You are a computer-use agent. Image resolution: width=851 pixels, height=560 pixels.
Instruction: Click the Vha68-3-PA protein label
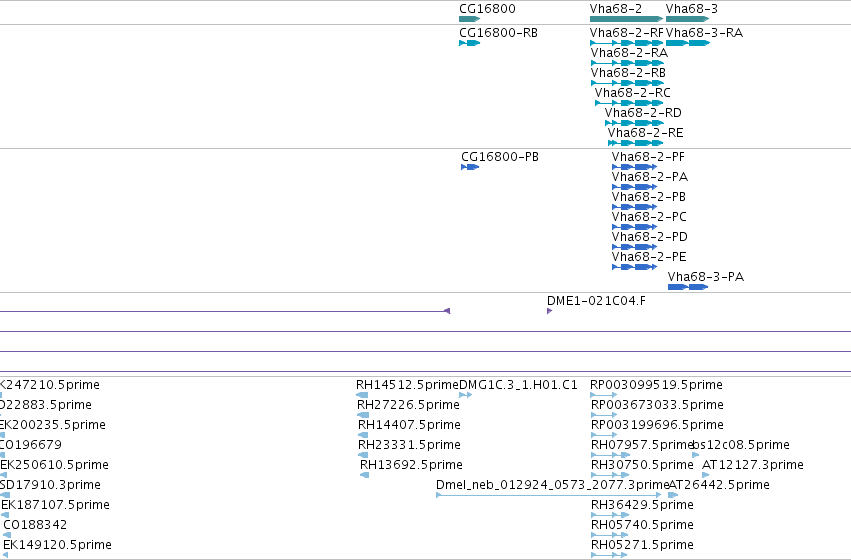pyautogui.click(x=706, y=277)
